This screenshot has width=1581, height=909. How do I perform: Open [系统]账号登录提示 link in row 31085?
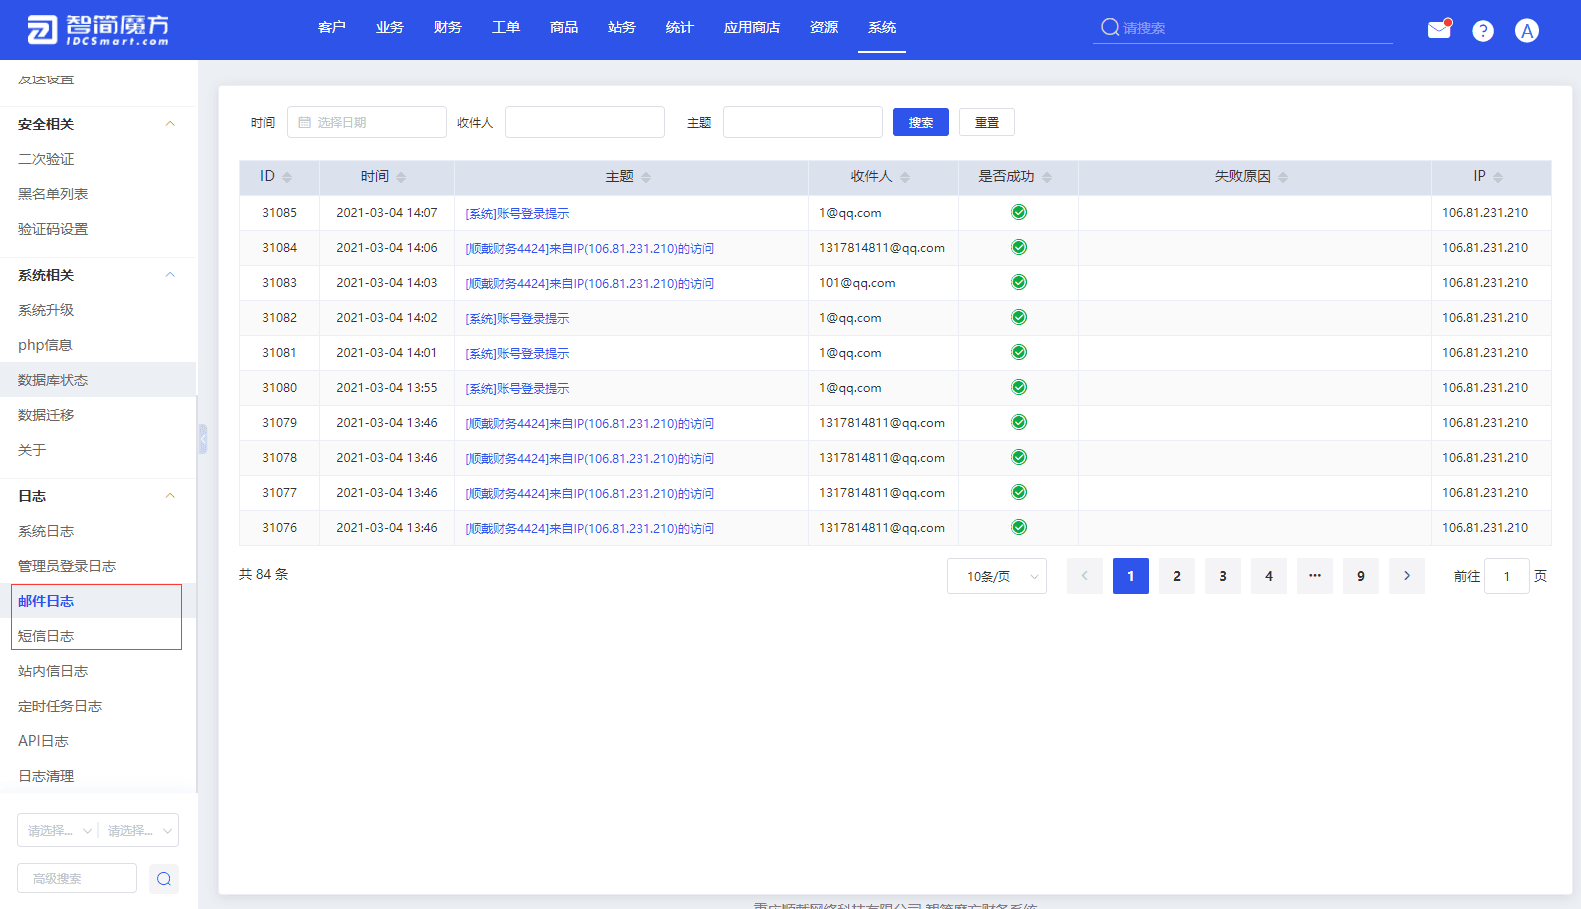517,213
